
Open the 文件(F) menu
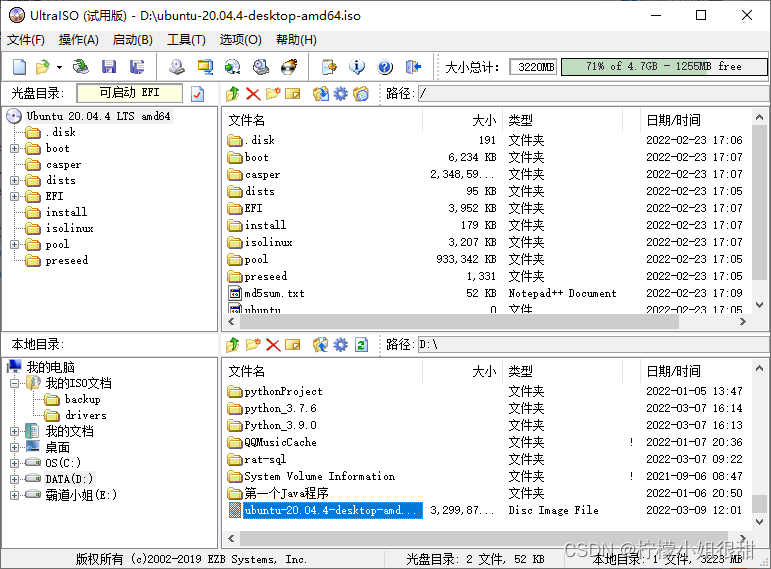coord(26,39)
